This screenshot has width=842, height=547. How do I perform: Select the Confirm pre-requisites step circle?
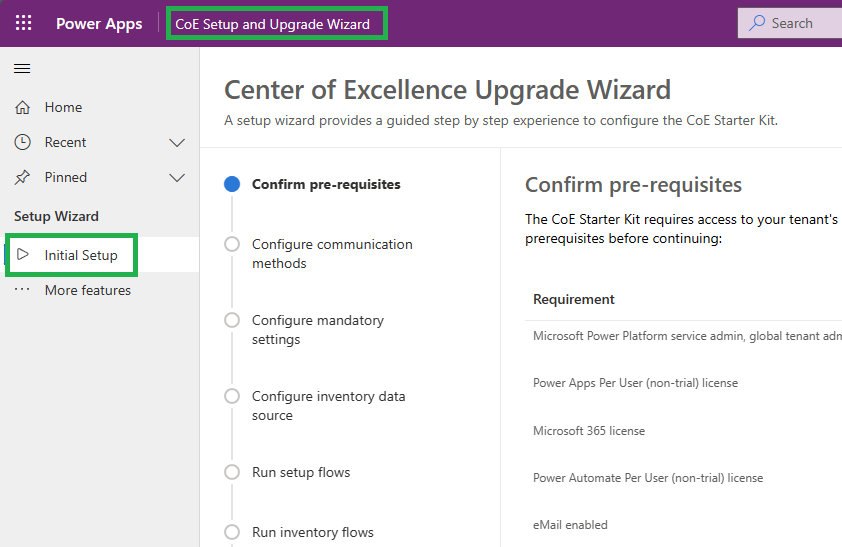(x=232, y=184)
